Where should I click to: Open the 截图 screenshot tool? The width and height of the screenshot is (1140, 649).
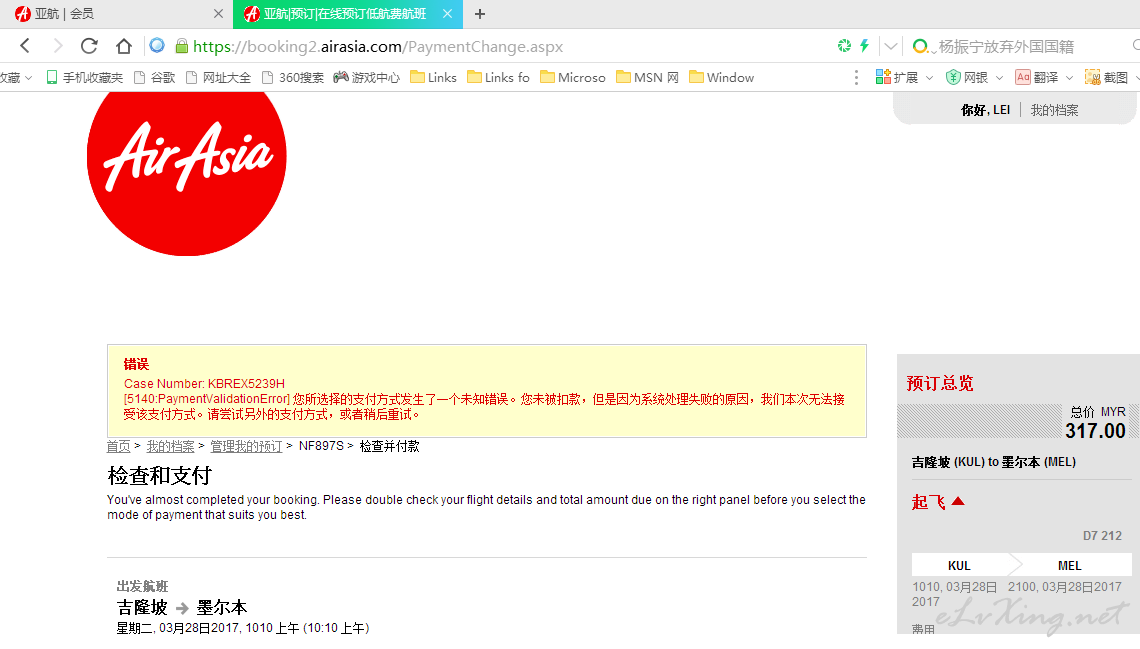(1106, 77)
